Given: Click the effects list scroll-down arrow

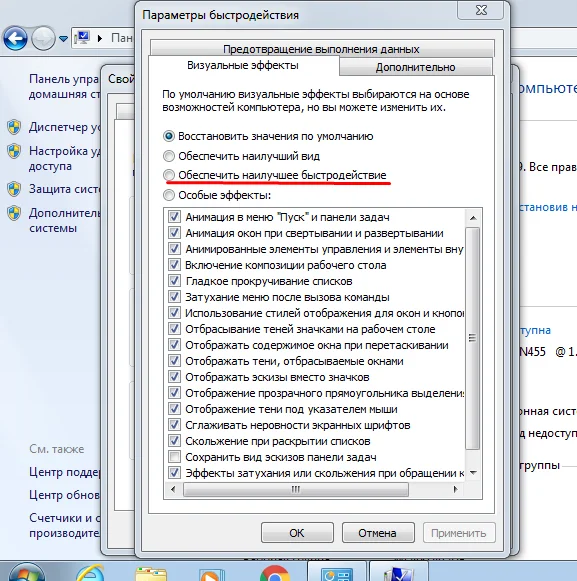Looking at the screenshot, I should (473, 472).
